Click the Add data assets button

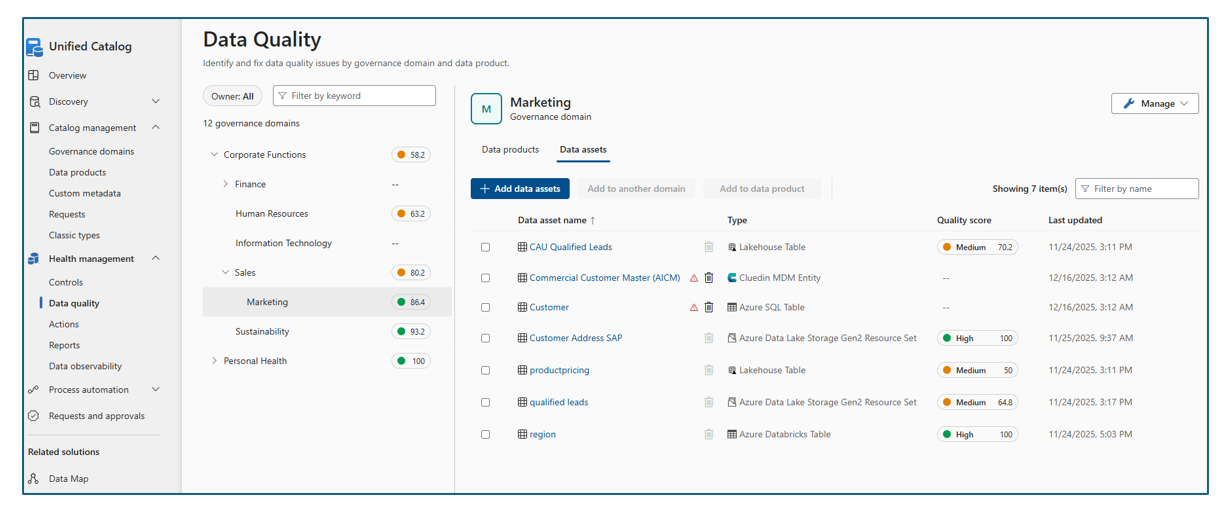coord(520,189)
